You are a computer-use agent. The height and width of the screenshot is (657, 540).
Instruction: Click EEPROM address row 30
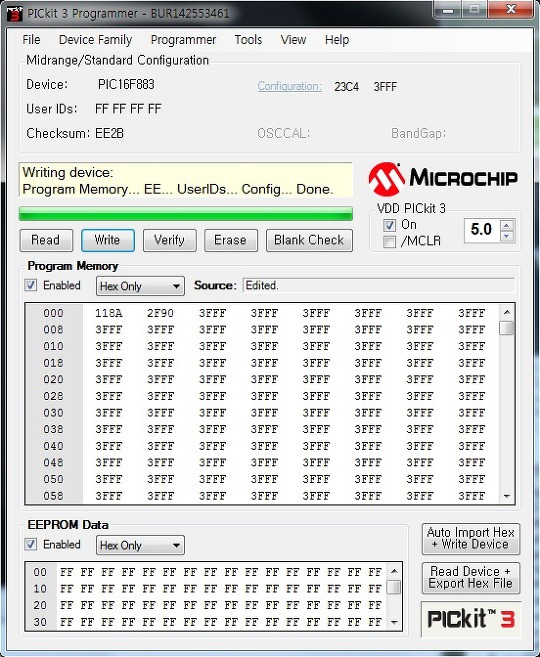pyautogui.click(x=40, y=622)
